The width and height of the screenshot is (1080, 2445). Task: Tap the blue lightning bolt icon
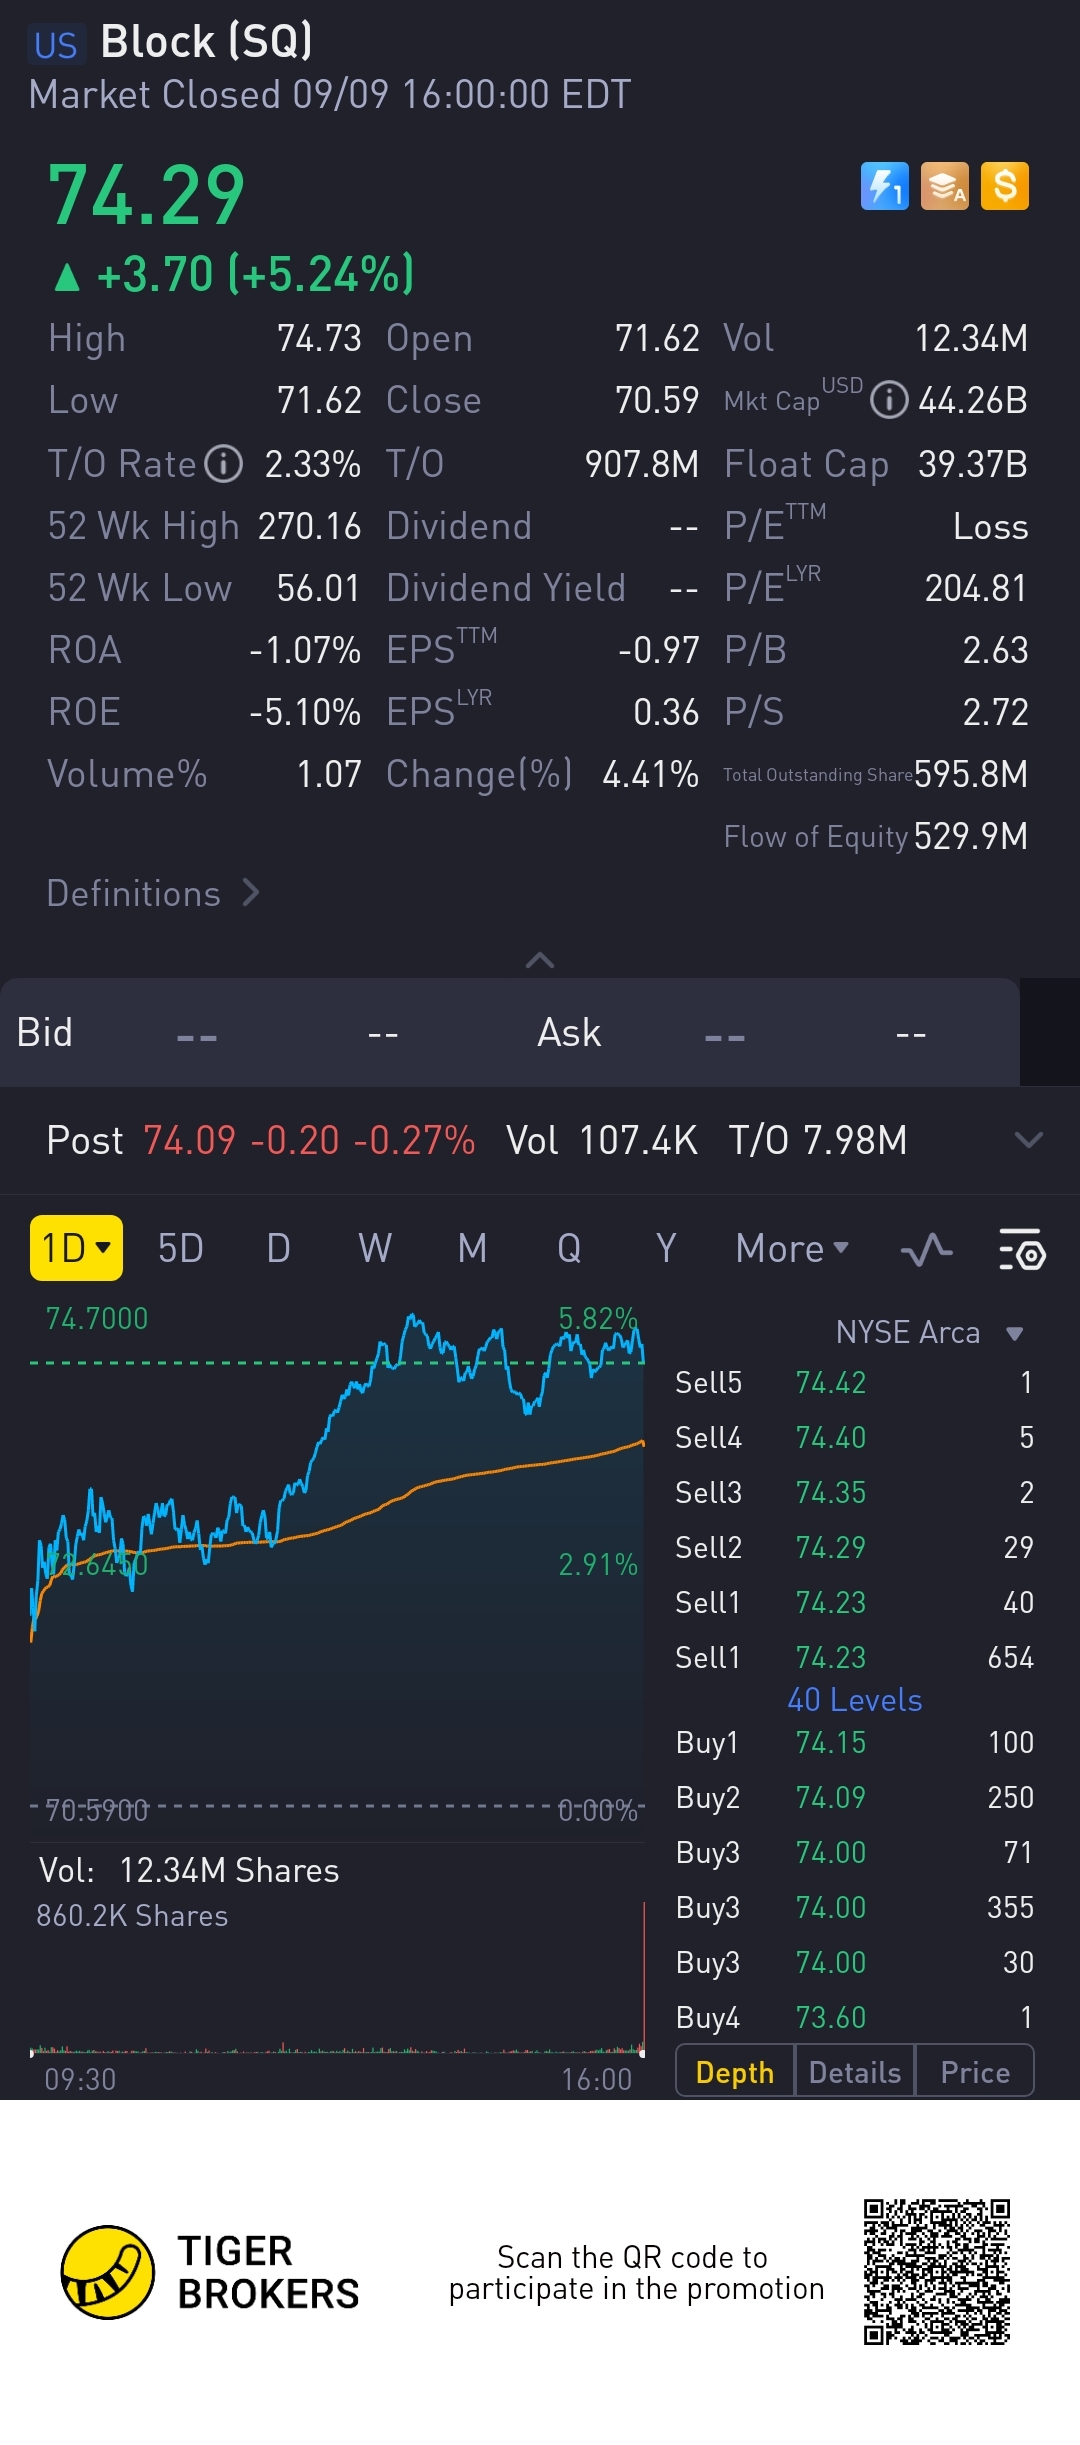pos(884,186)
